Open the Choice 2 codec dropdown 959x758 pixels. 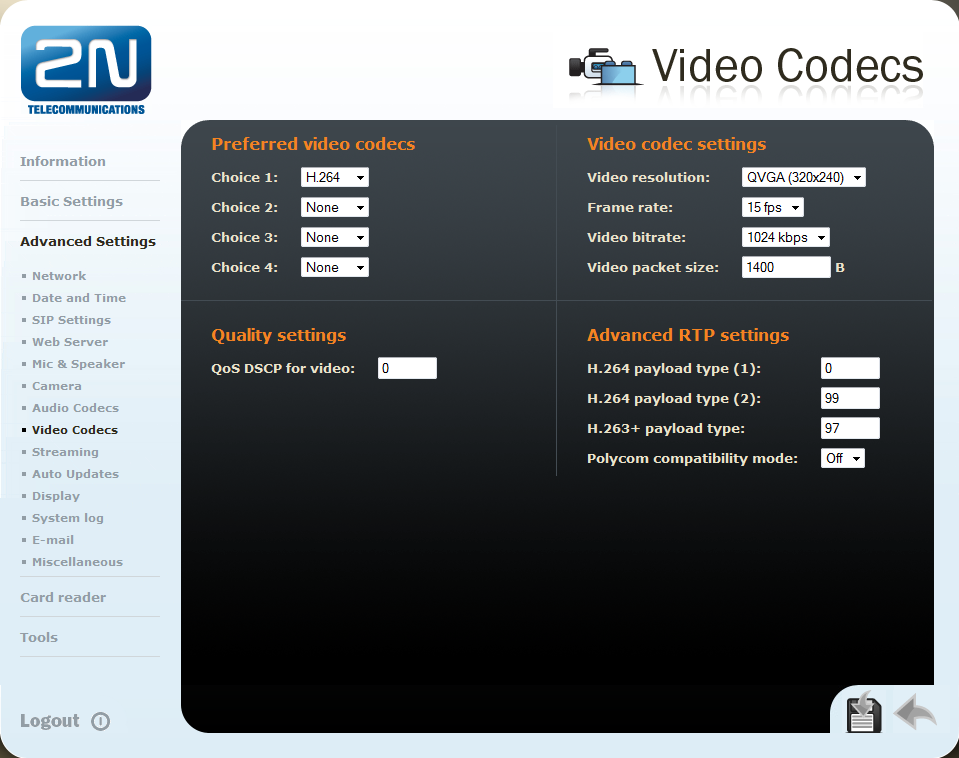tap(334, 208)
